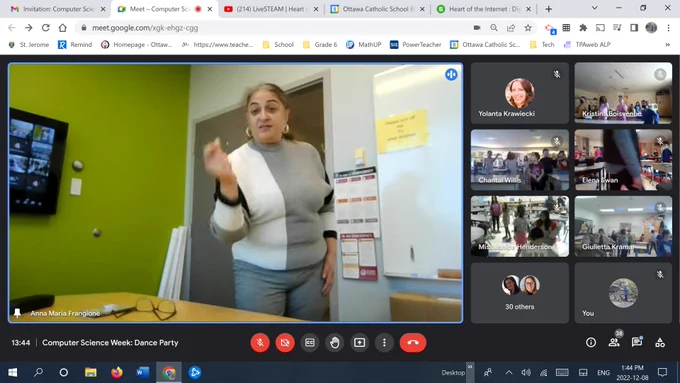Turn the camera back on

(285, 343)
